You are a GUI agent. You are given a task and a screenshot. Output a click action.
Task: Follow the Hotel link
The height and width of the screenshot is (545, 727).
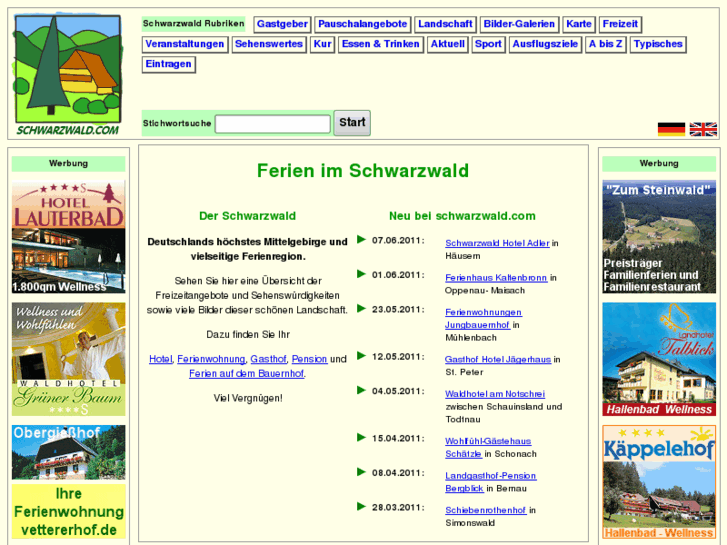pos(160,359)
